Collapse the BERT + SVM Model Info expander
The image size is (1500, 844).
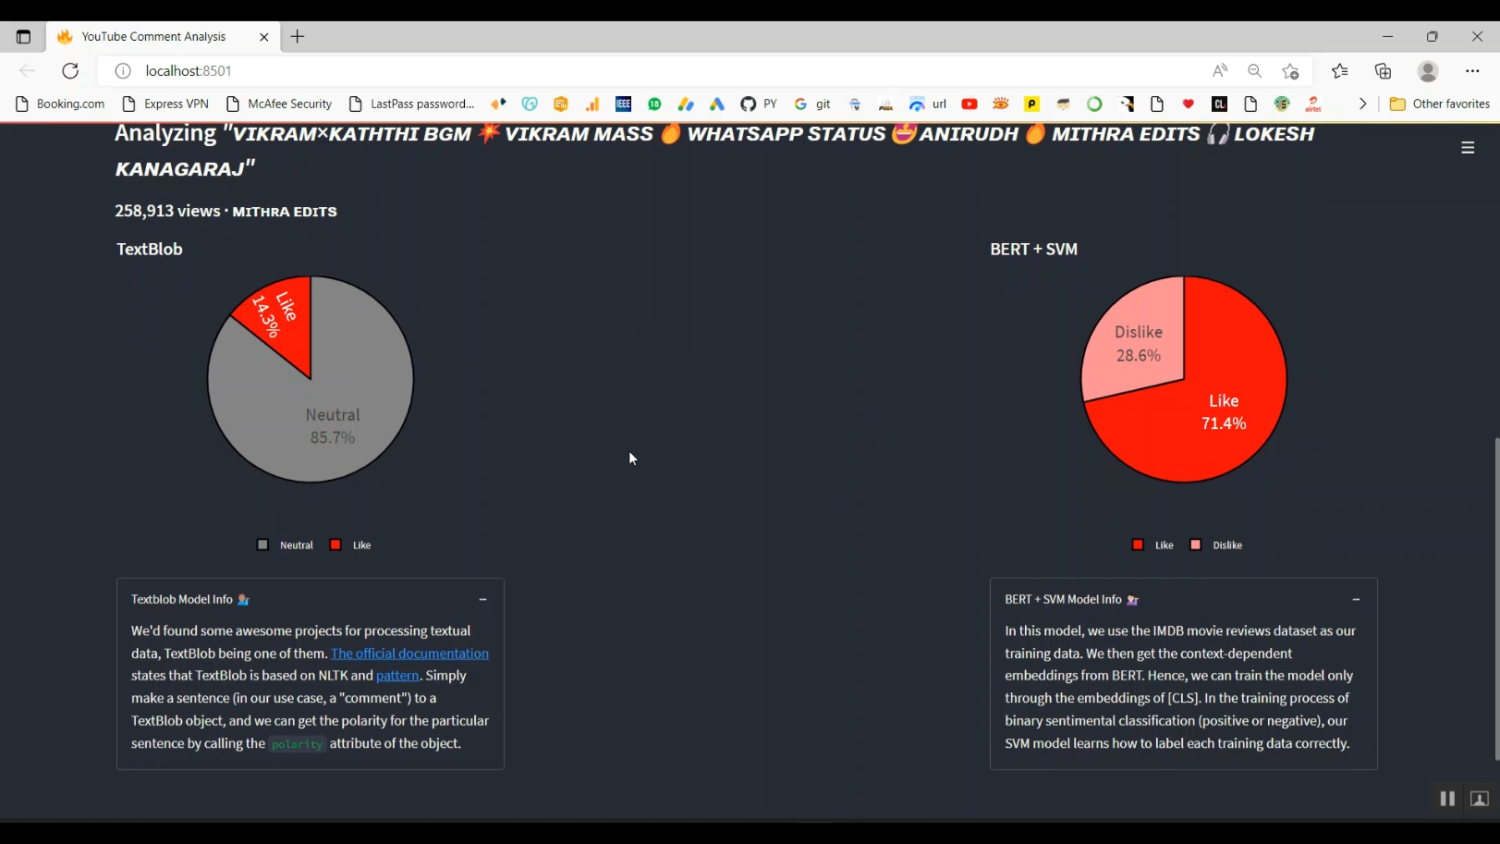[x=1356, y=600]
